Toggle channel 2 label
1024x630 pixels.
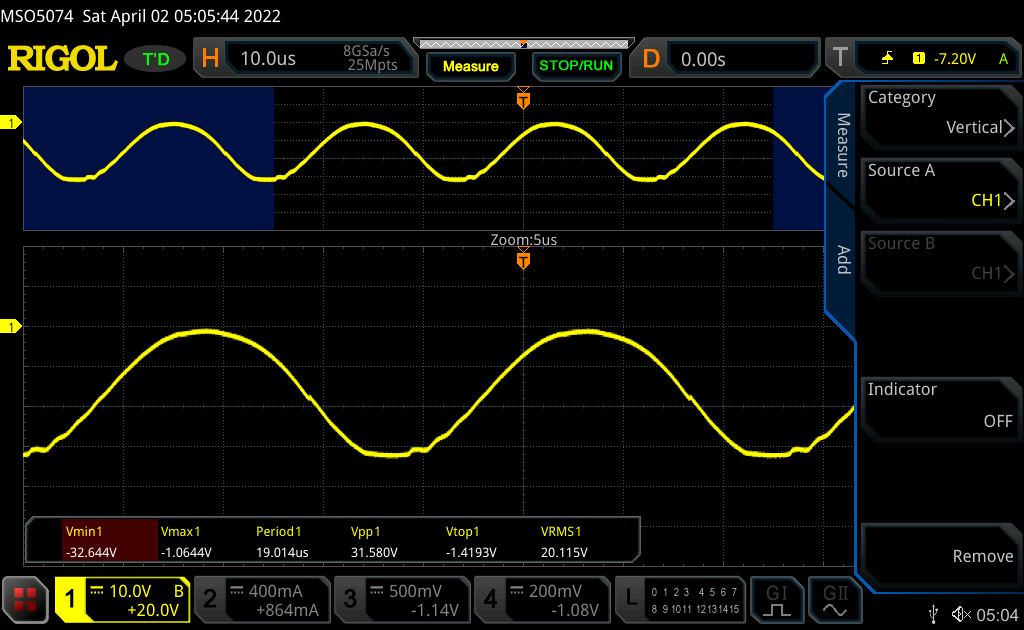coord(210,599)
